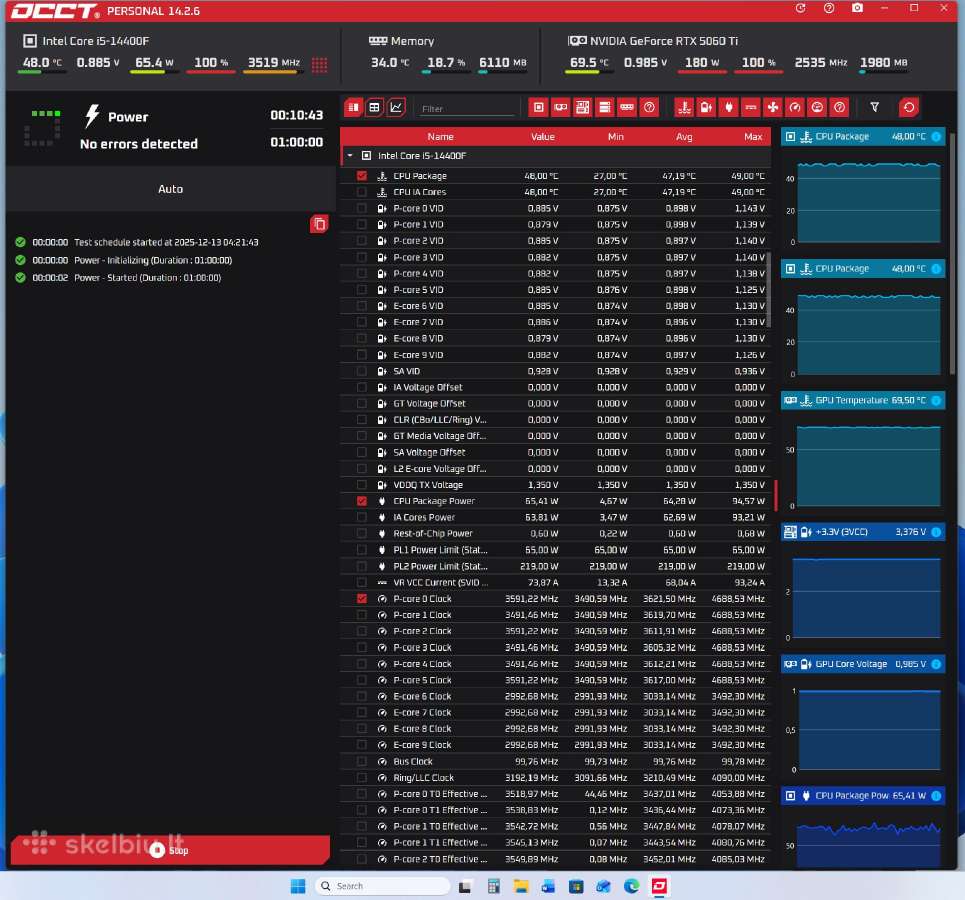965x900 pixels.
Task: Reset monitoring min/max values
Action: tap(909, 107)
